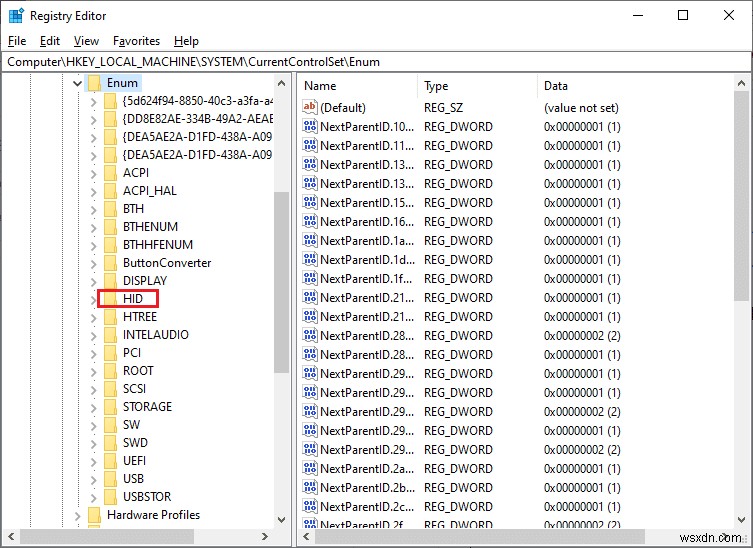Viewport: 753px width, 548px height.
Task: Click the NextParentID.2b DWORD icon
Action: (x=310, y=487)
